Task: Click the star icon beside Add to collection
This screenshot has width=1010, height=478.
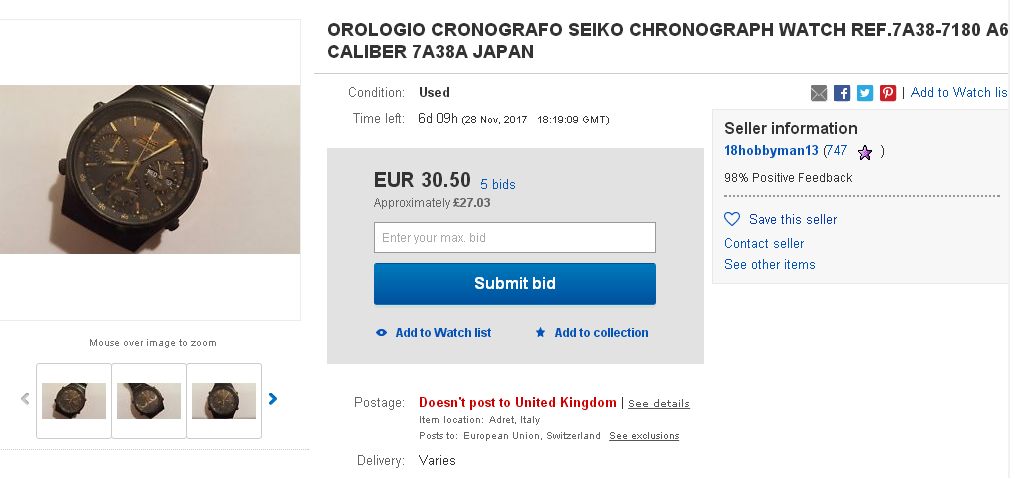Action: pos(541,333)
